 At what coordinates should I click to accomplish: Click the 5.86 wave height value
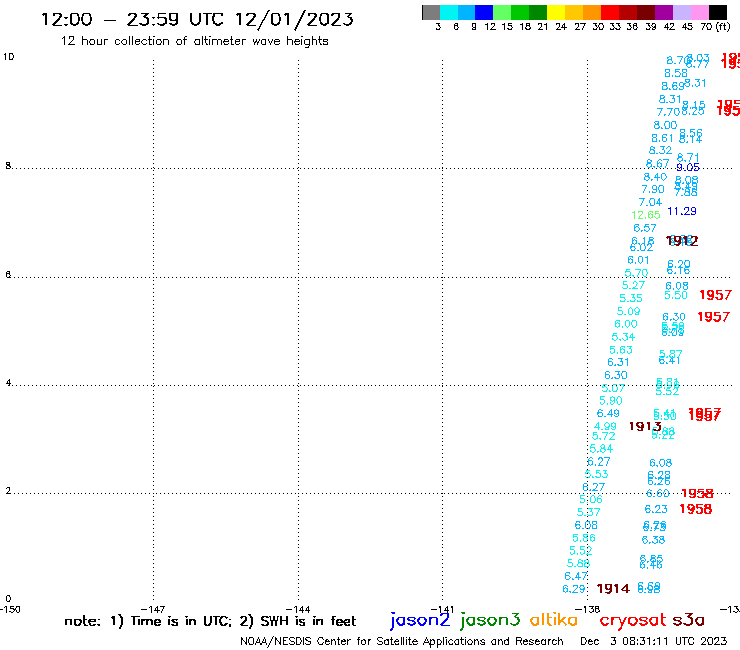point(584,538)
